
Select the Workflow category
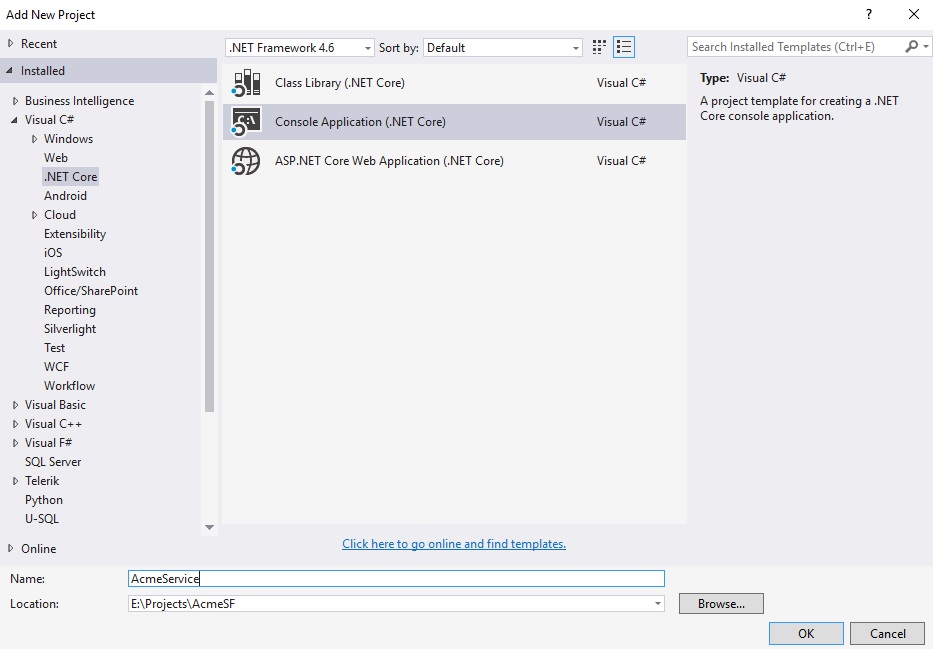point(70,386)
